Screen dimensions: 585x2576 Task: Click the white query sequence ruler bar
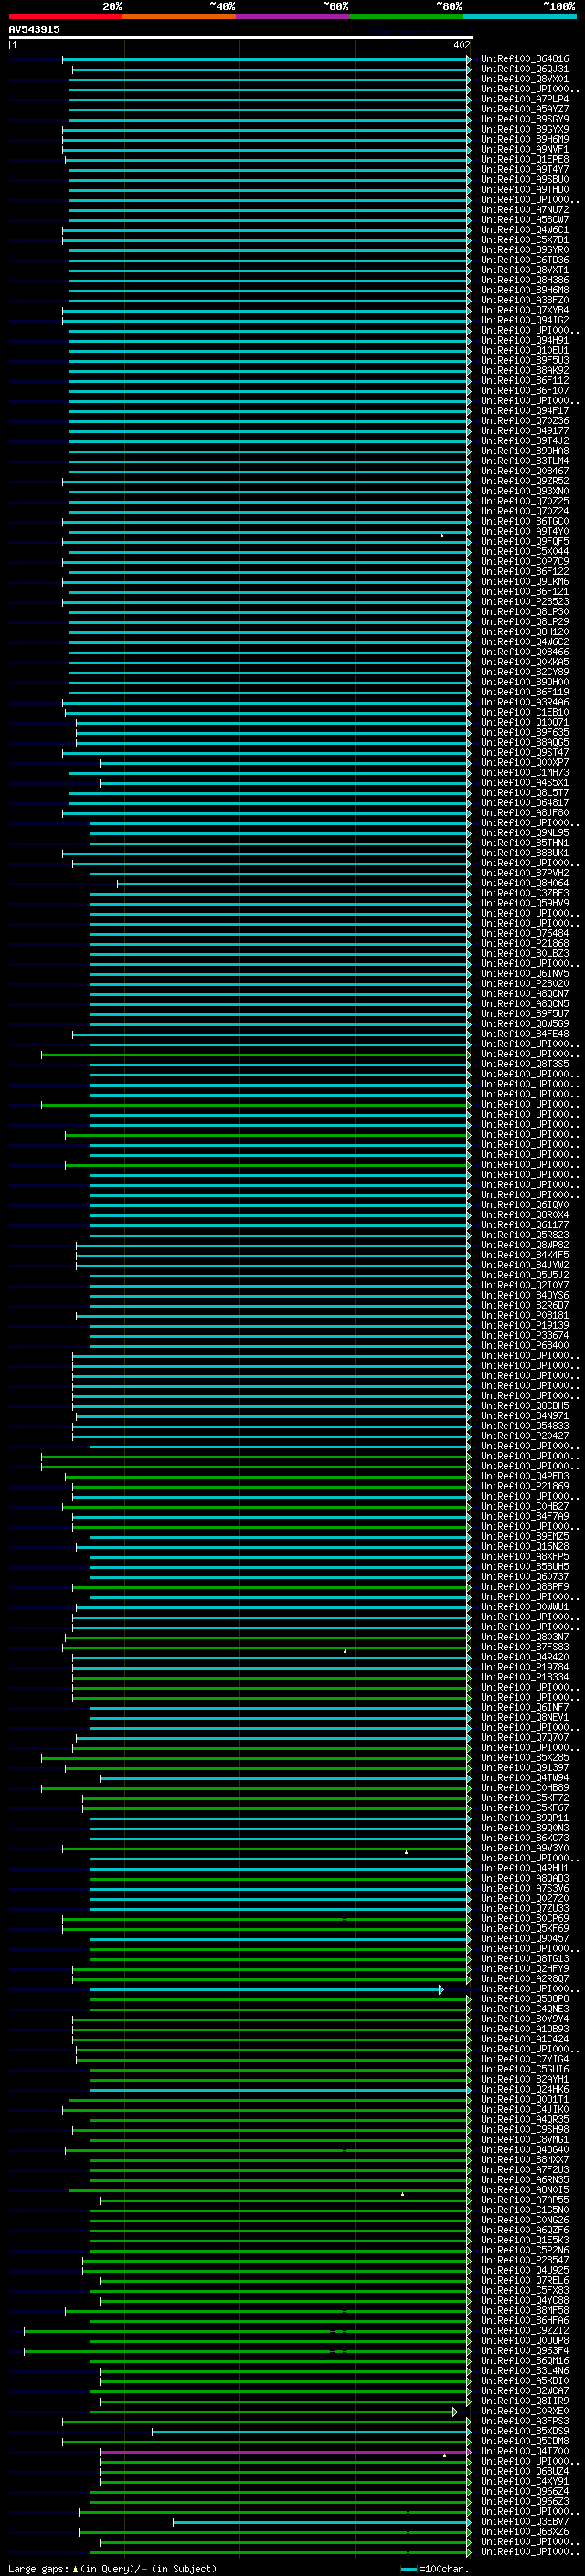(241, 37)
